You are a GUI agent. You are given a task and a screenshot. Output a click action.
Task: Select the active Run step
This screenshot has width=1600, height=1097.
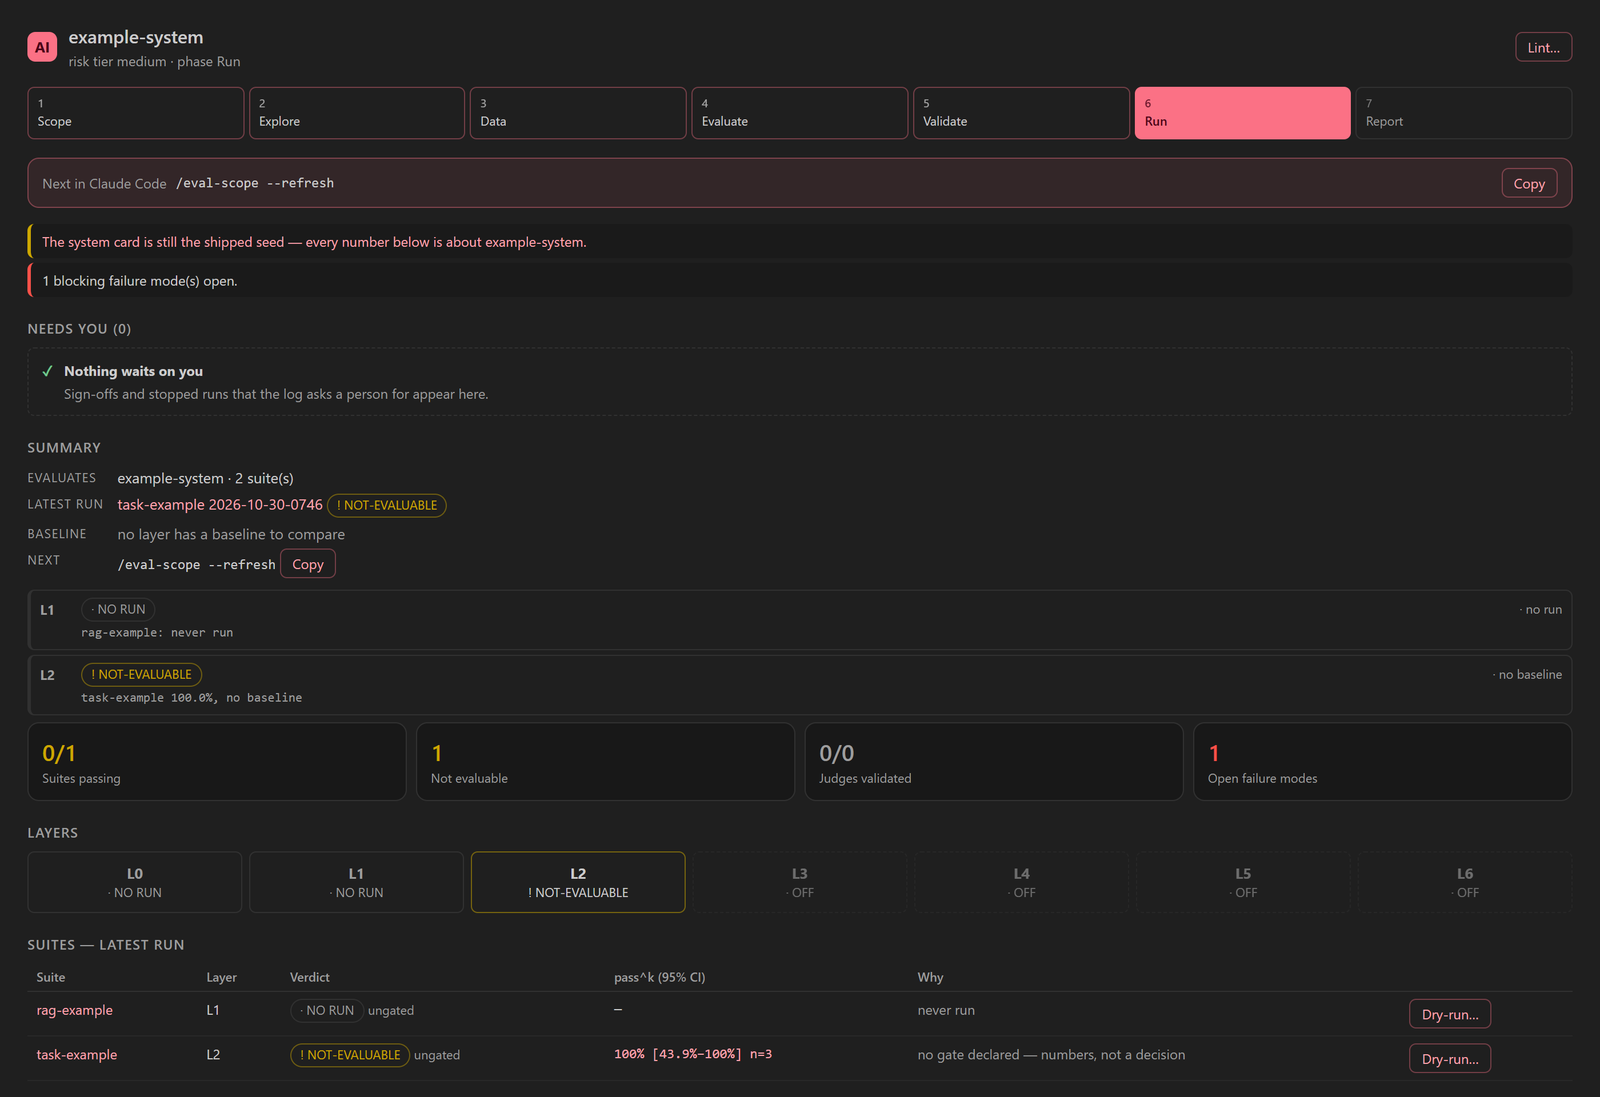(1243, 113)
